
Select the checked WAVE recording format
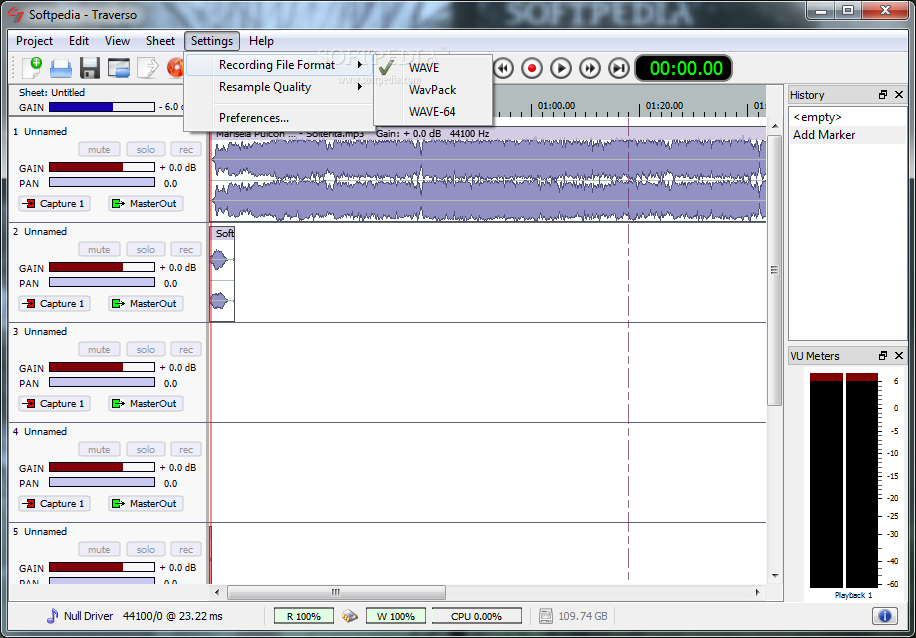[x=432, y=68]
